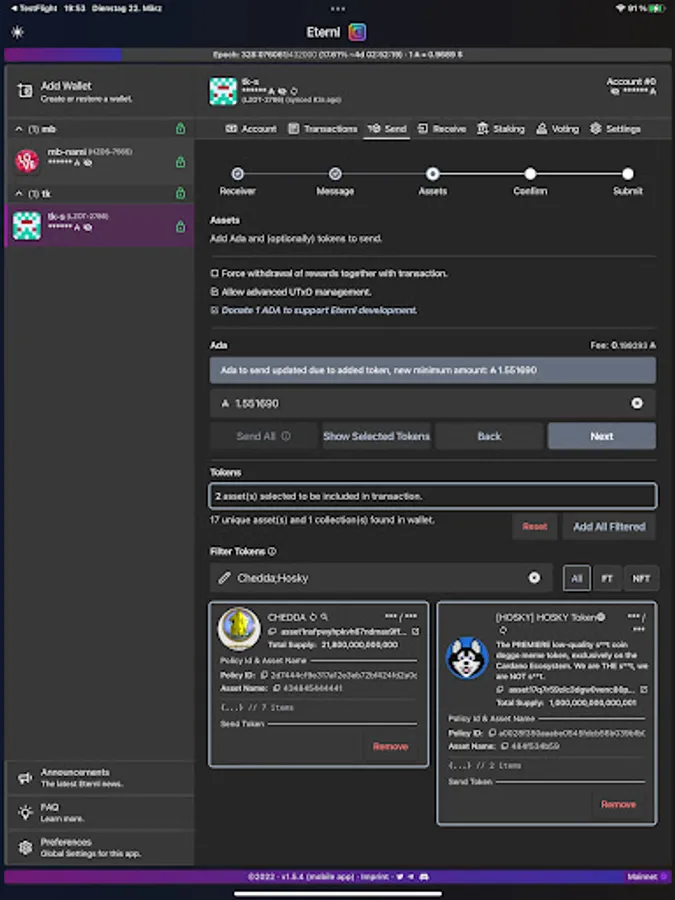The width and height of the screenshot is (675, 900).
Task: Click the lock icon beside mb-nami wallet
Action: click(180, 162)
